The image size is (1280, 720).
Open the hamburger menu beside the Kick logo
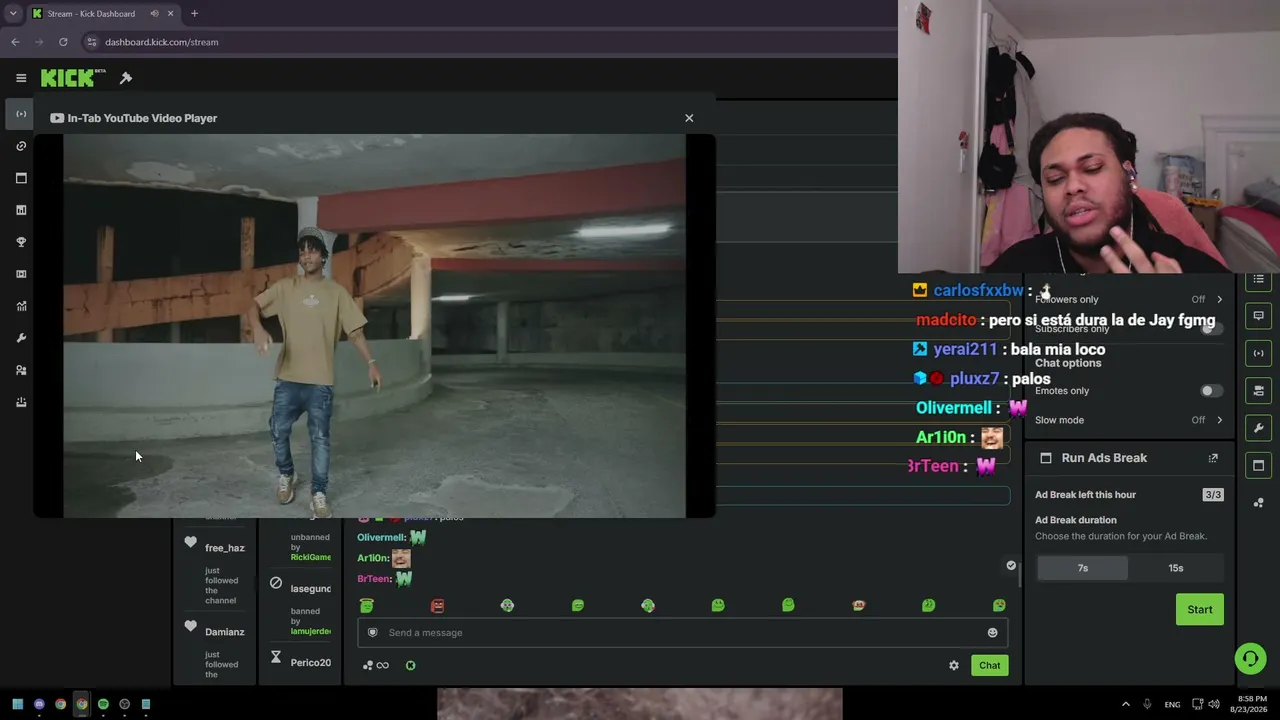tap(21, 78)
